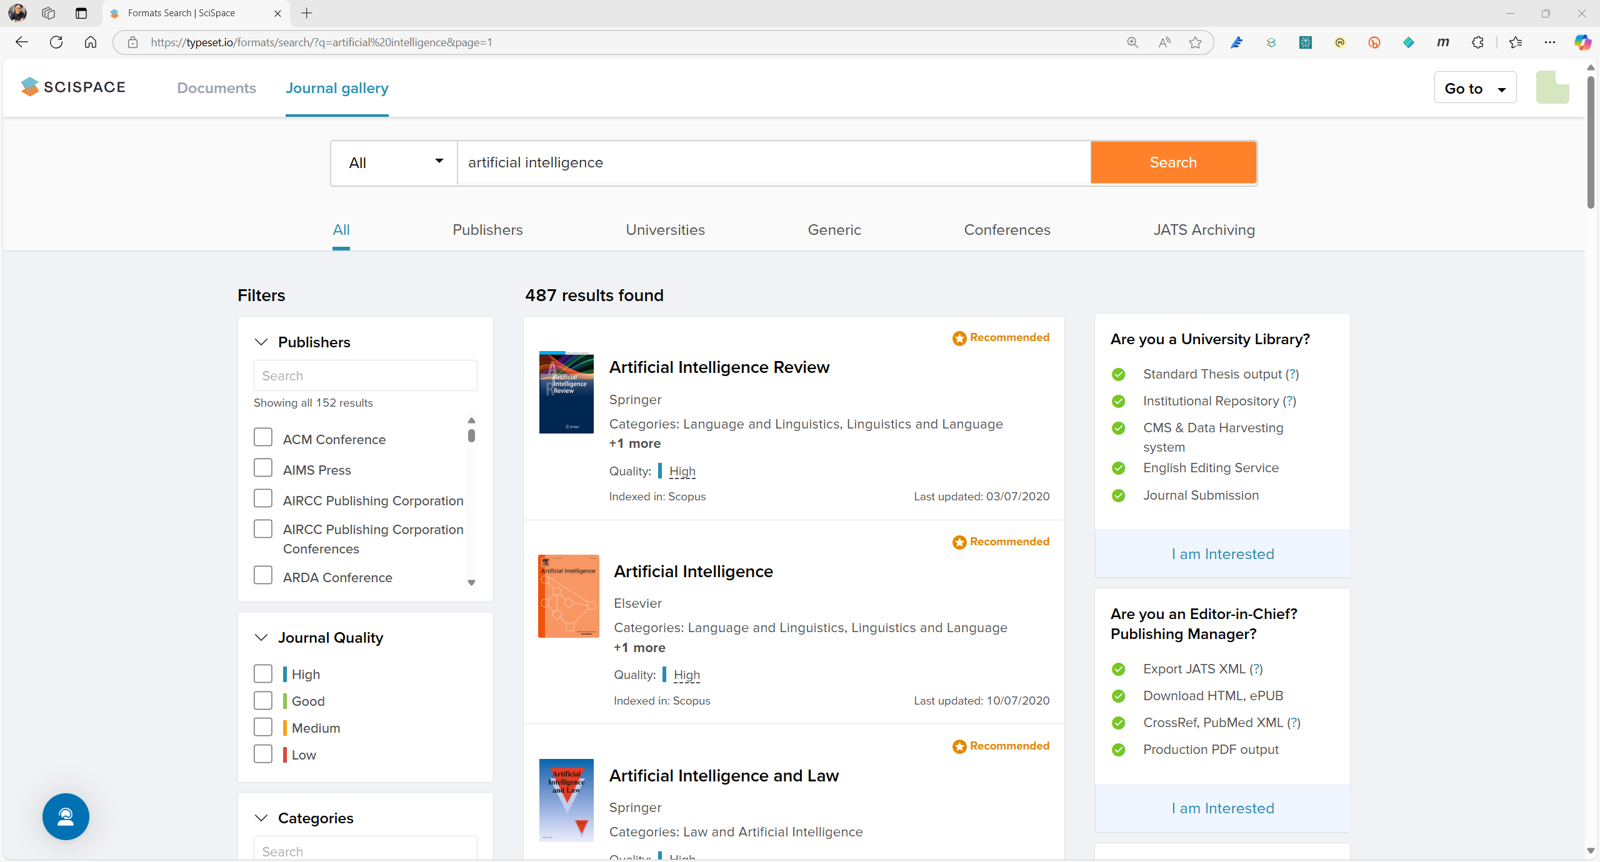View site information lock icon

[x=132, y=42]
